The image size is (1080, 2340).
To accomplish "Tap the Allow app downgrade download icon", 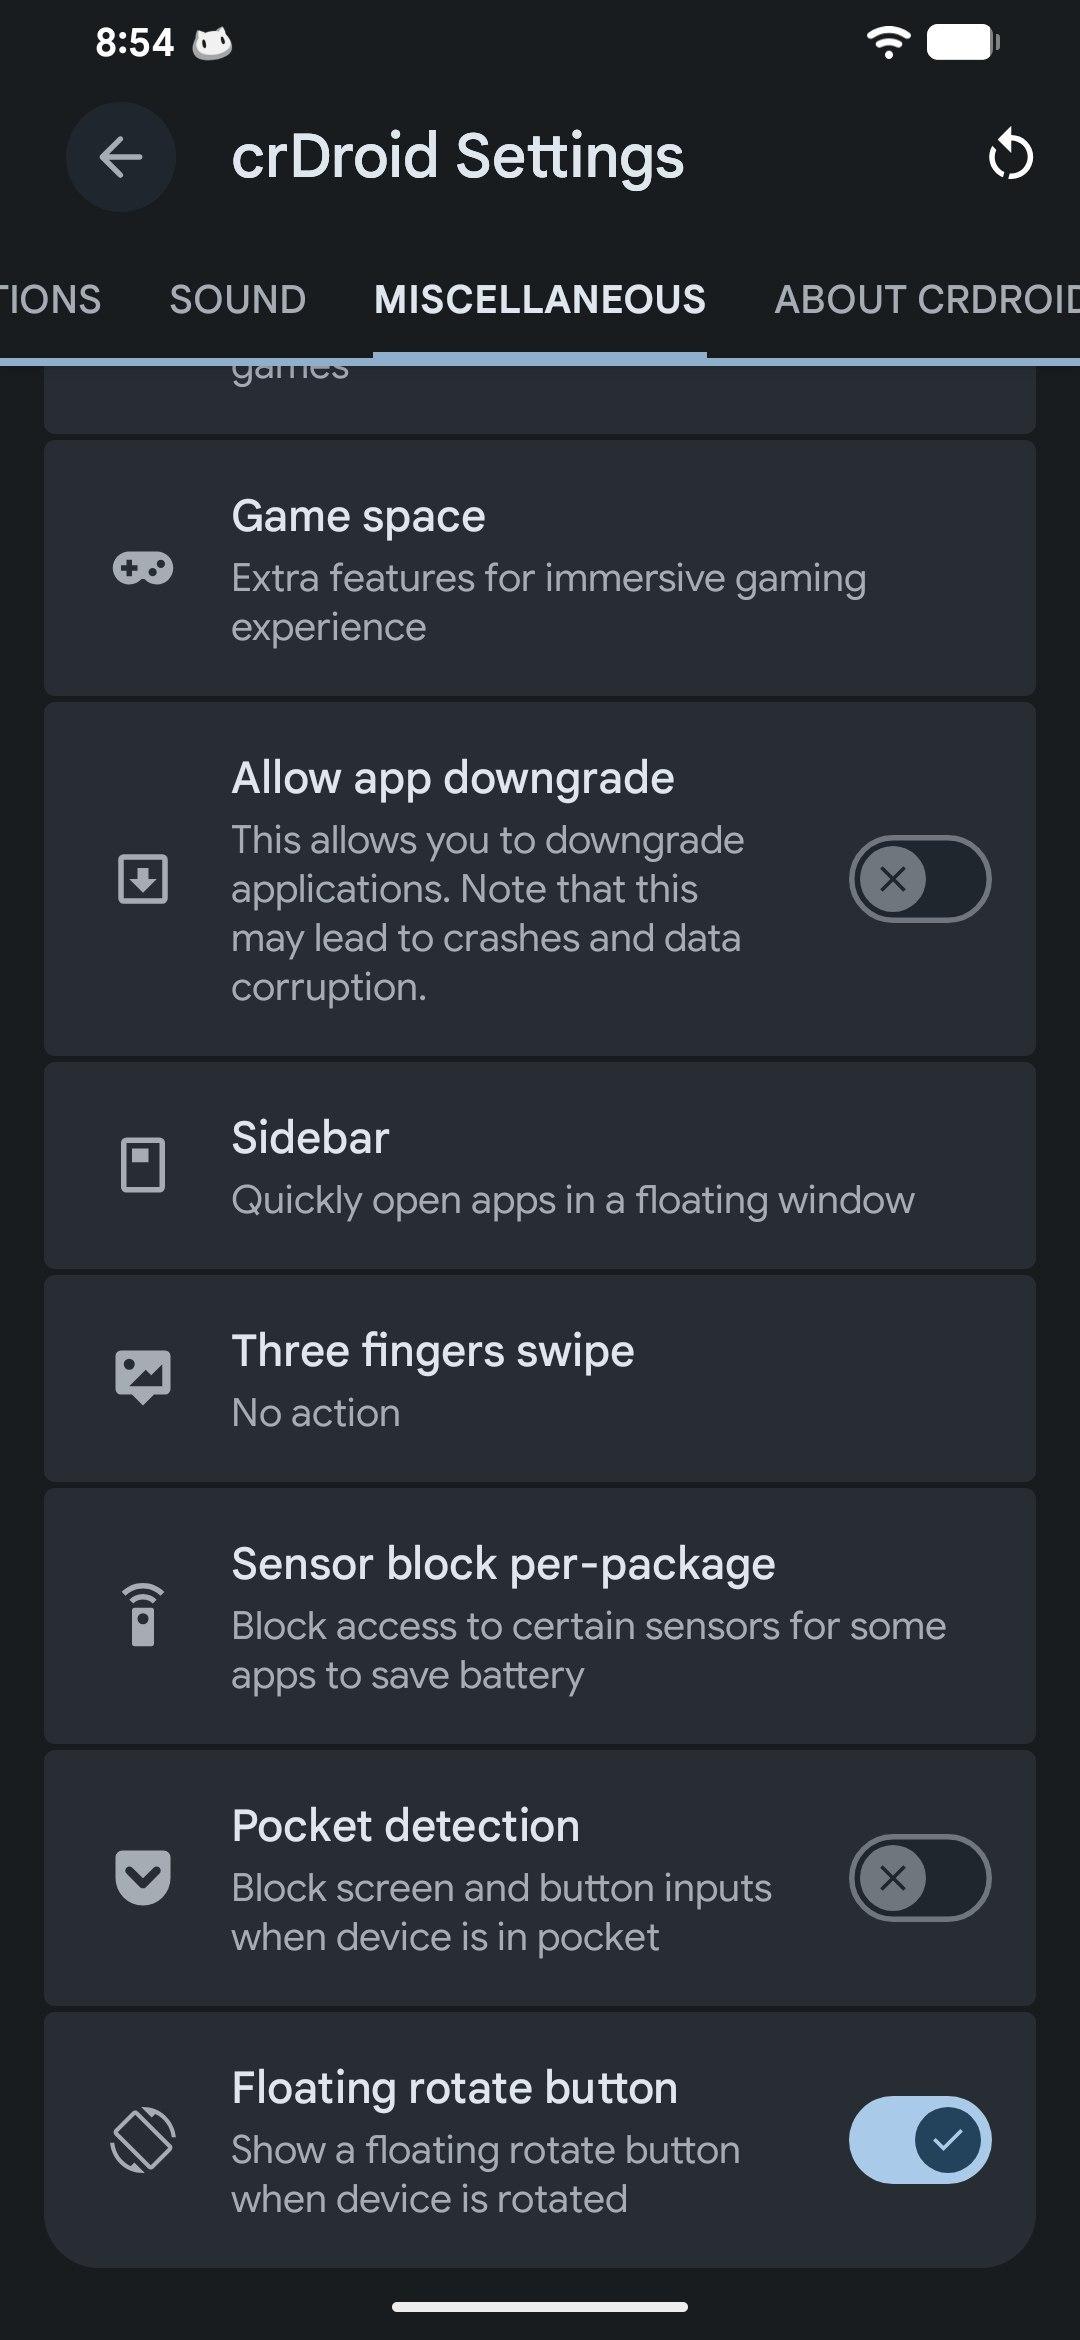I will click(x=143, y=879).
